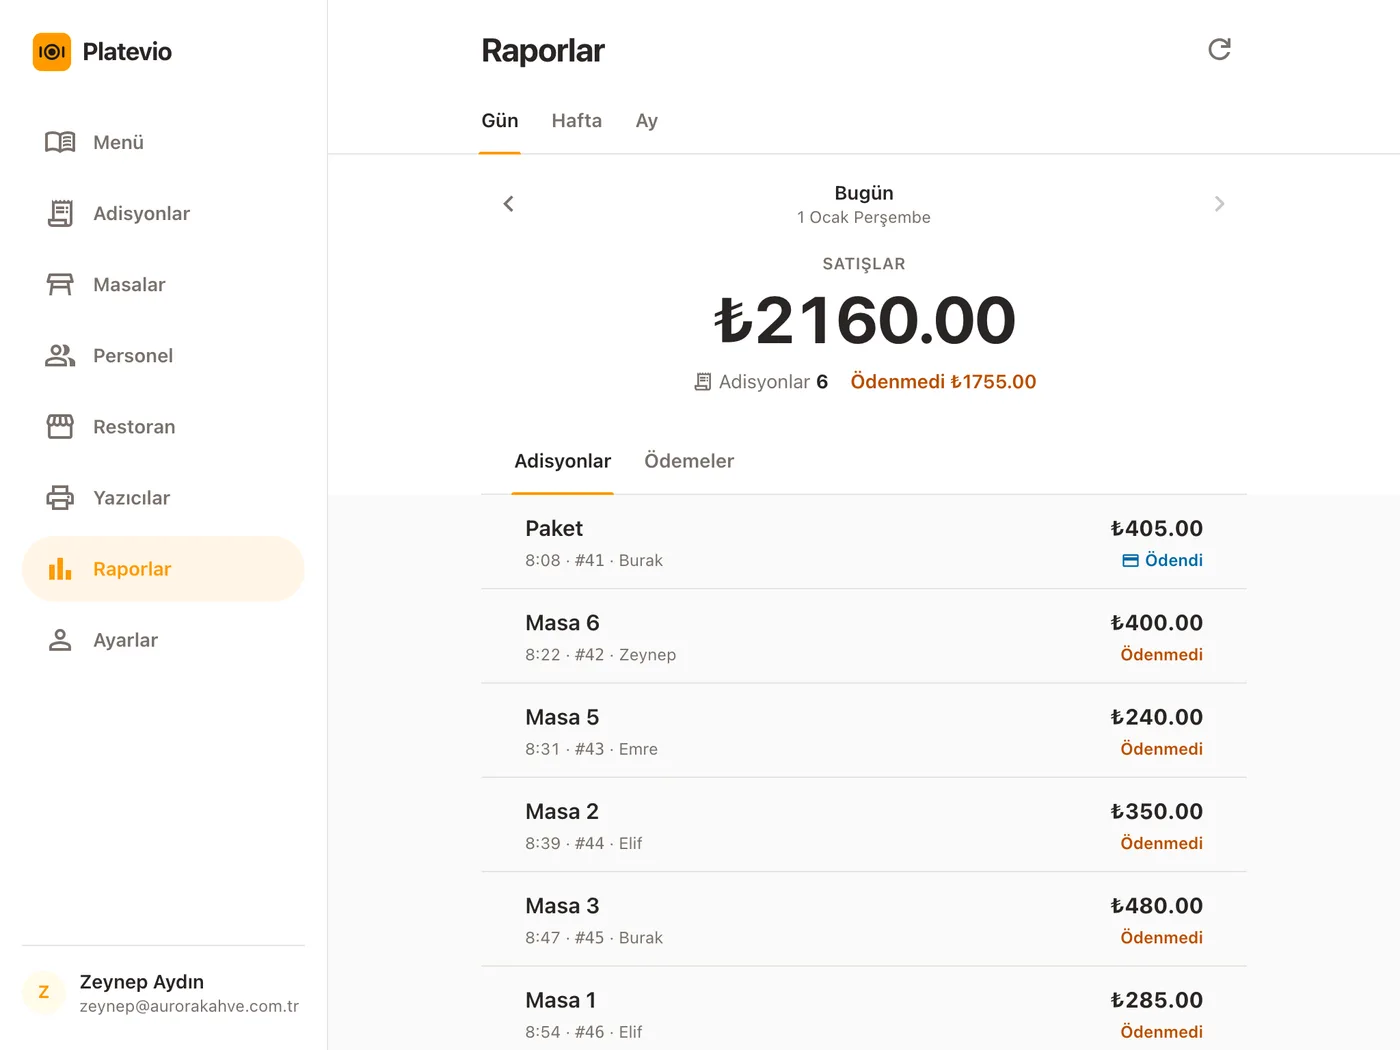Navigate to Yazıcılar in the sidebar
This screenshot has width=1400, height=1050.
click(163, 497)
